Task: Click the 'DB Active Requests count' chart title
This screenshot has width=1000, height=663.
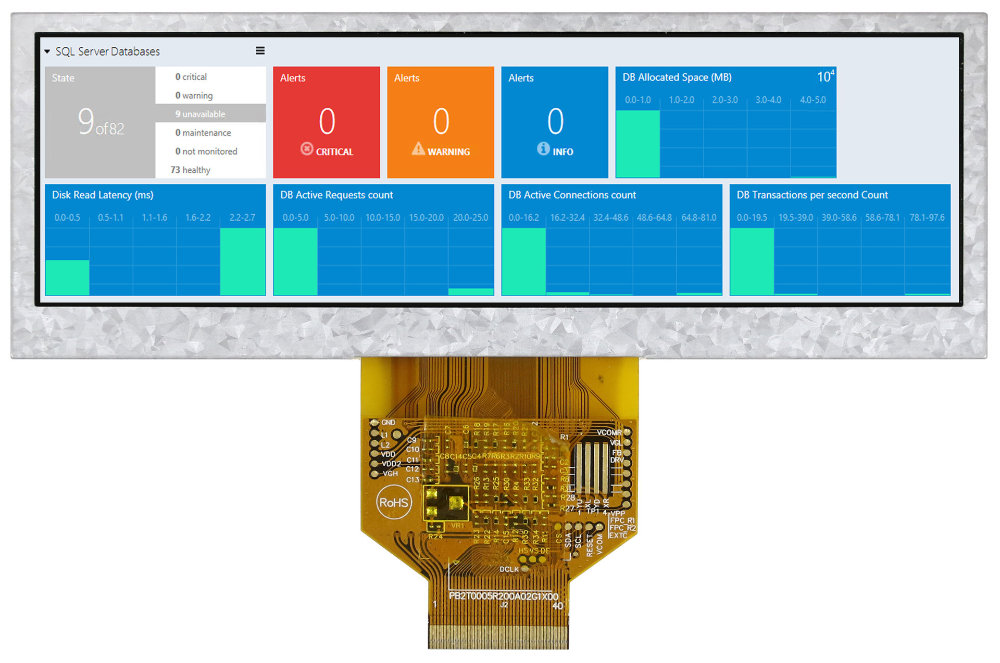Action: (337, 195)
